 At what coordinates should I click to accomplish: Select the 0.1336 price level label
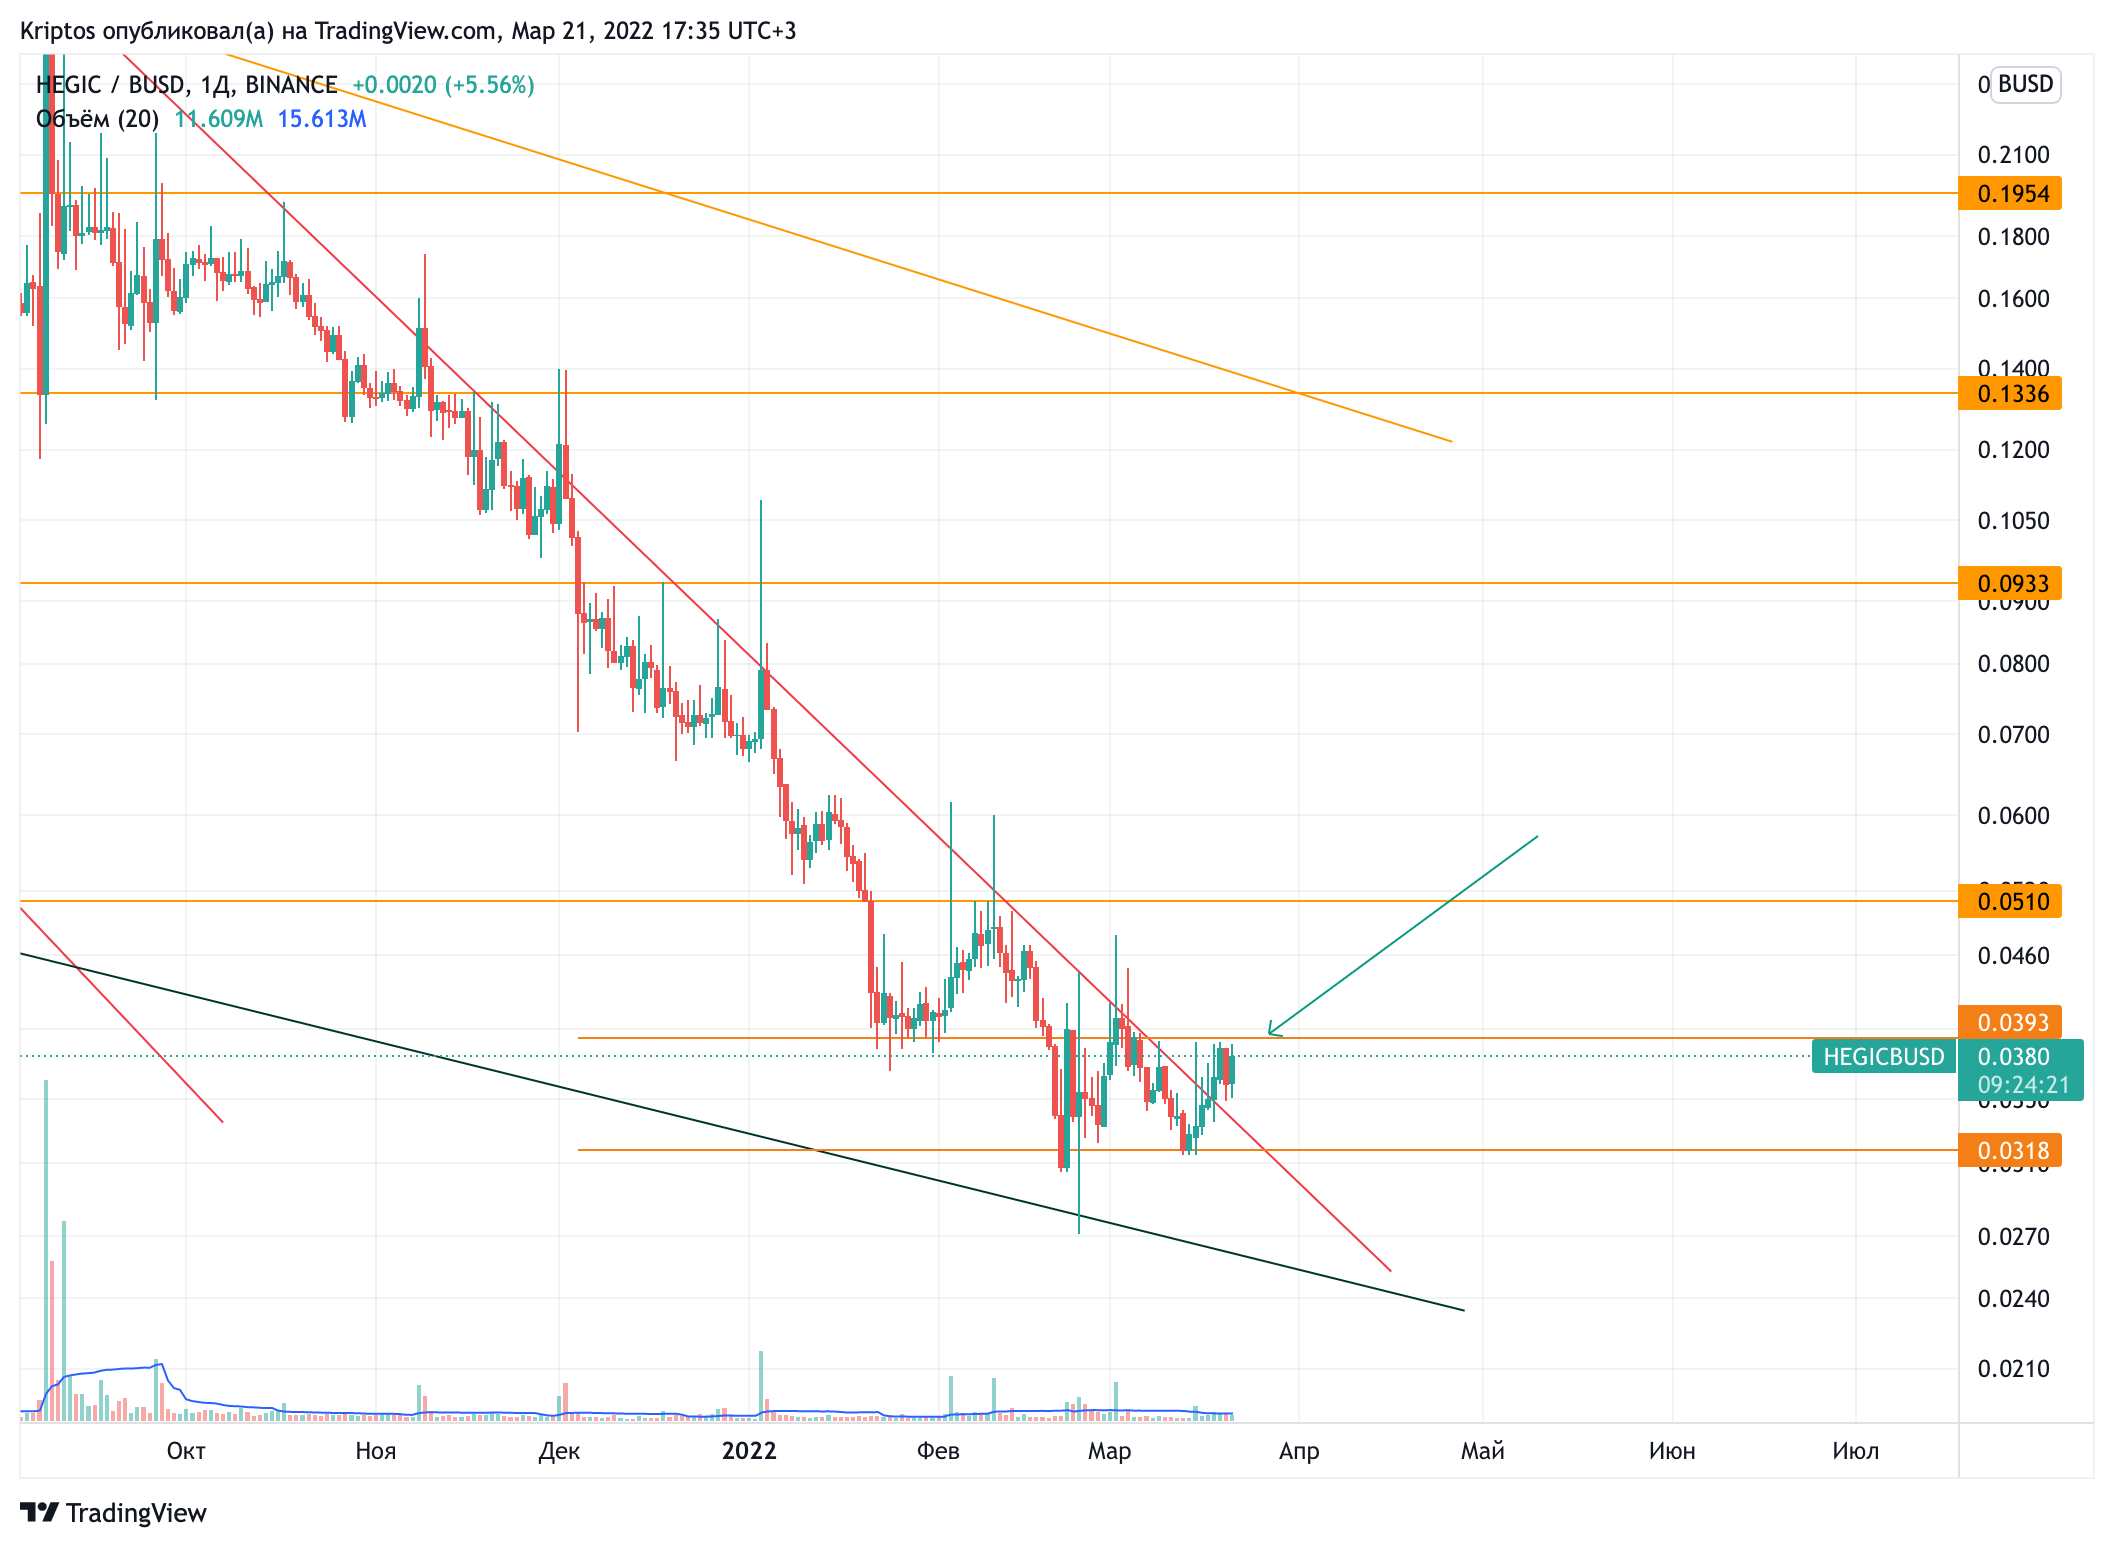point(2010,394)
